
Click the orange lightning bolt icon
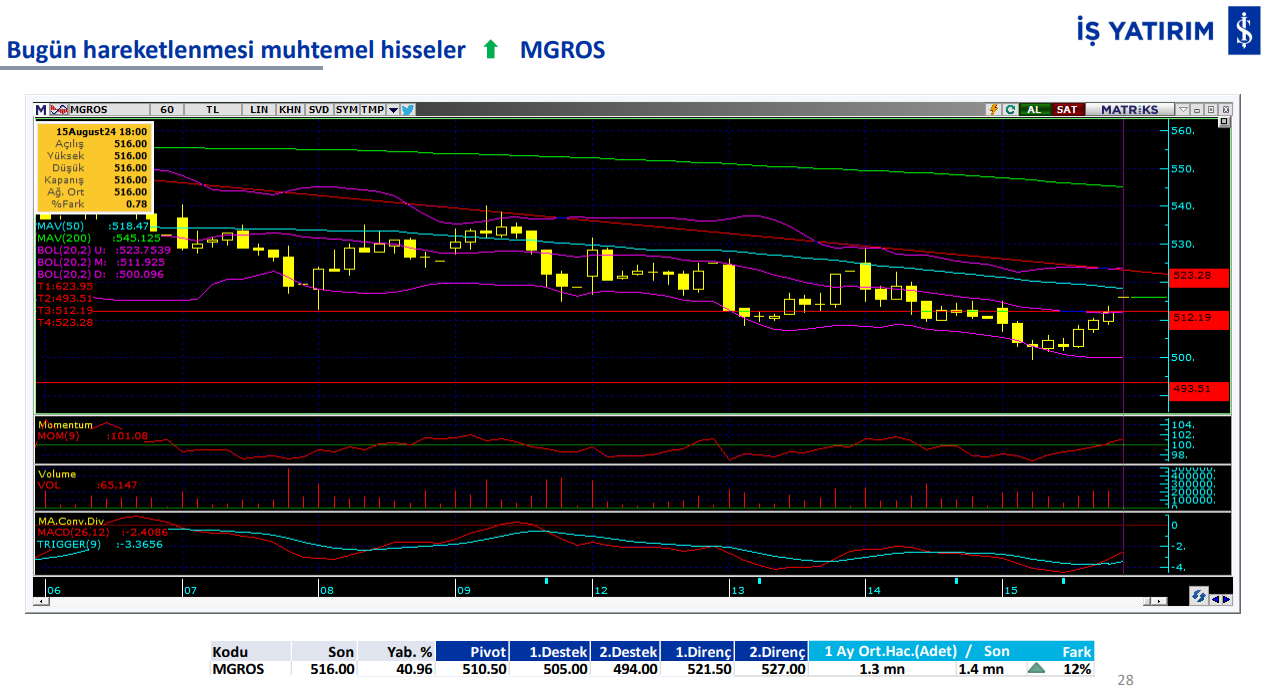(x=994, y=109)
